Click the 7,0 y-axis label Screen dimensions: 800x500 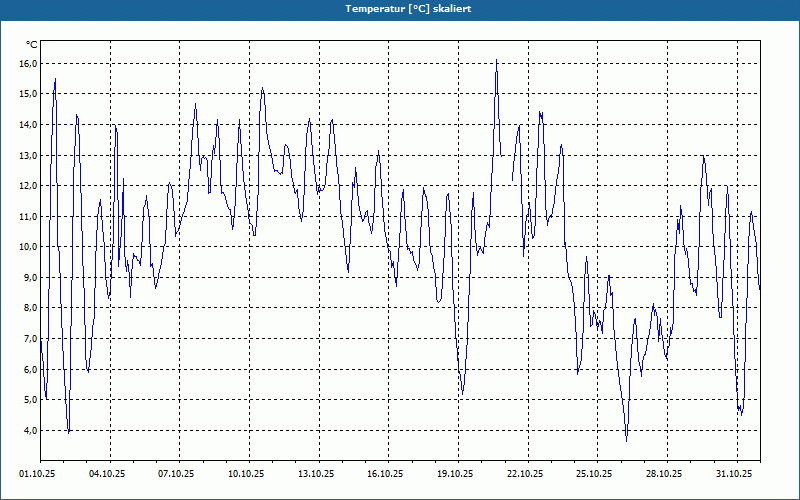28,339
